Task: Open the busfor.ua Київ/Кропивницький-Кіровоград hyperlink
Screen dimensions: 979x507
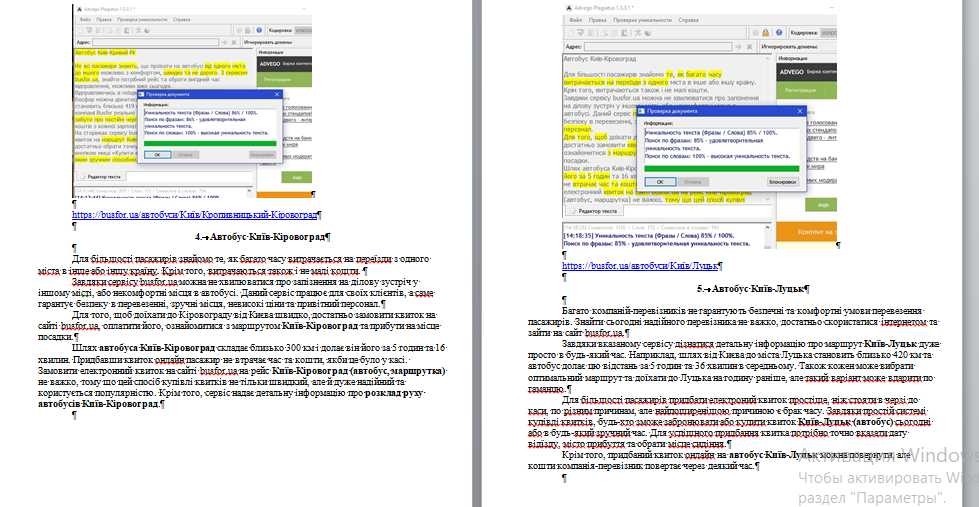Action: (194, 215)
